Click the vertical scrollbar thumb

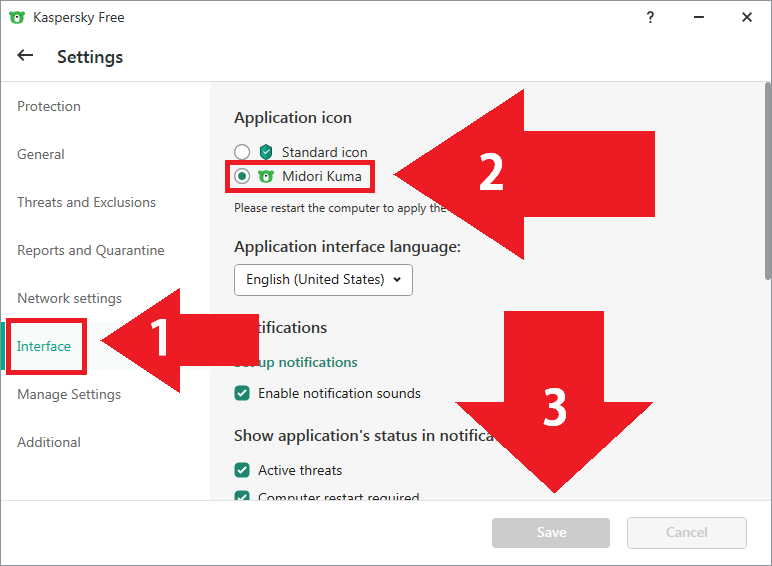[x=768, y=181]
